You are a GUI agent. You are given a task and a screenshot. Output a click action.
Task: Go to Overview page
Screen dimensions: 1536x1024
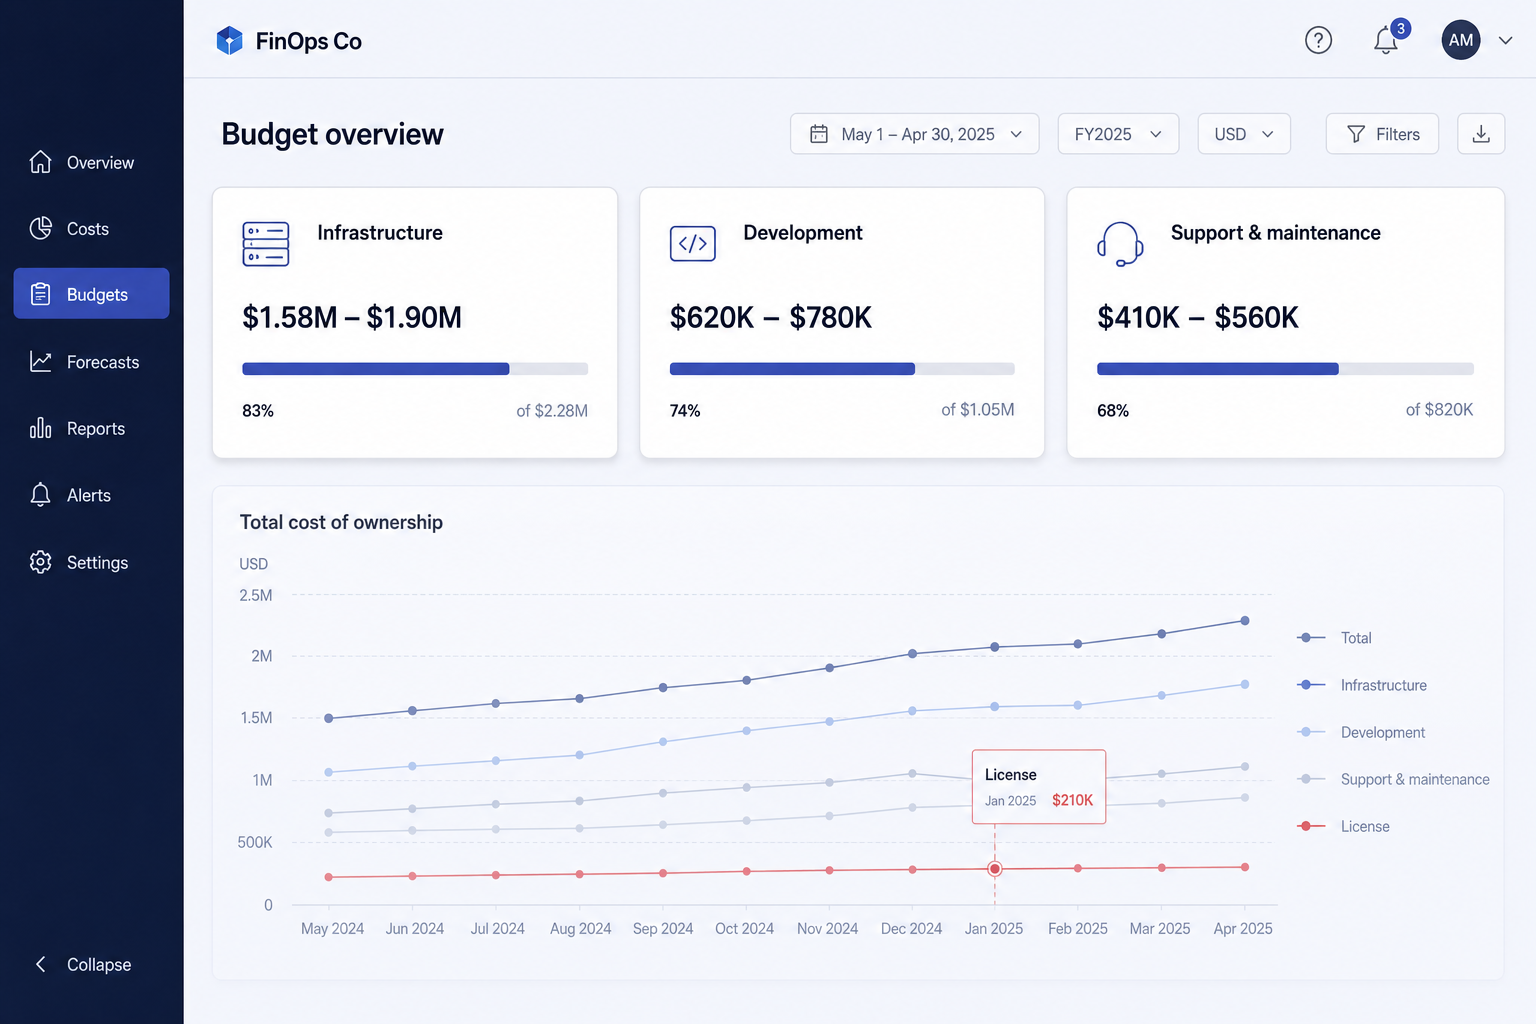(100, 163)
